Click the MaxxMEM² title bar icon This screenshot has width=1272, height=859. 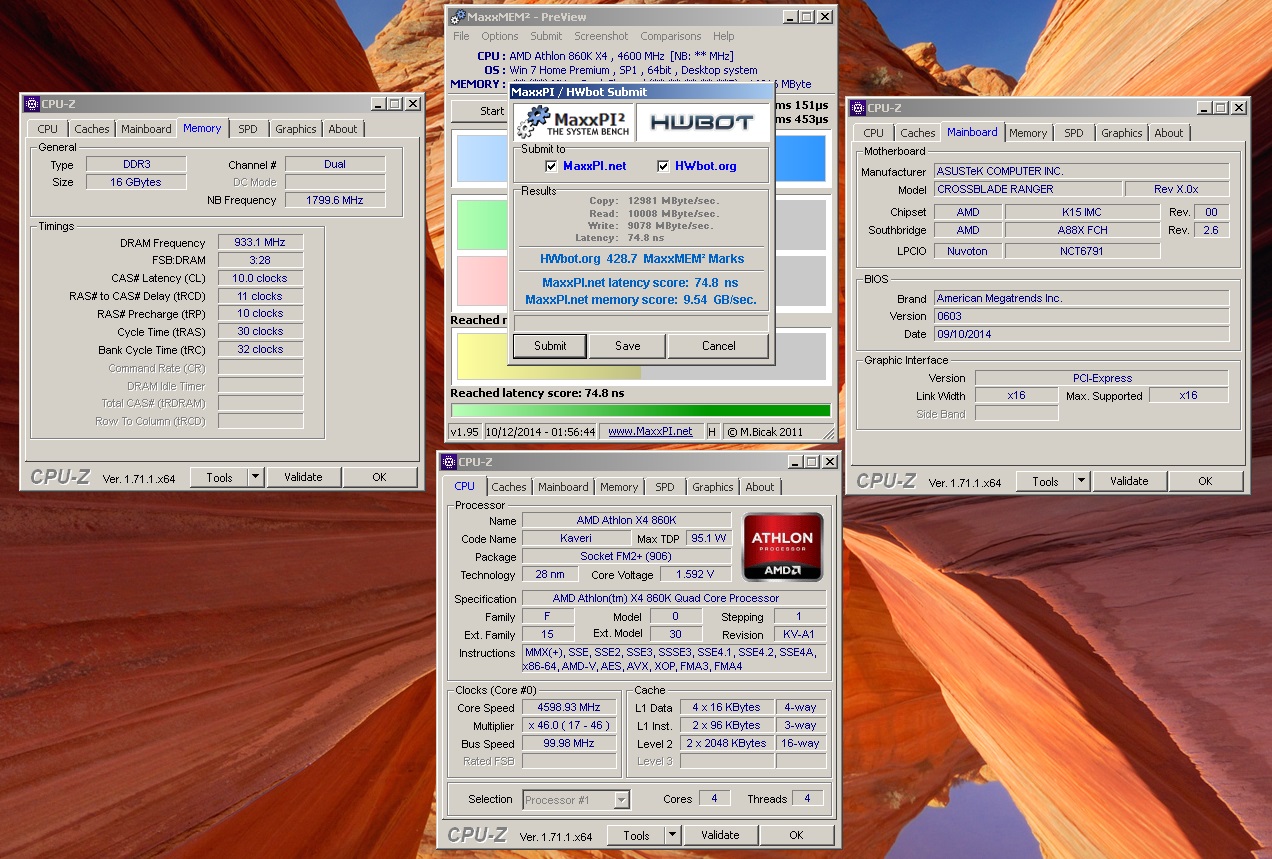tap(459, 16)
